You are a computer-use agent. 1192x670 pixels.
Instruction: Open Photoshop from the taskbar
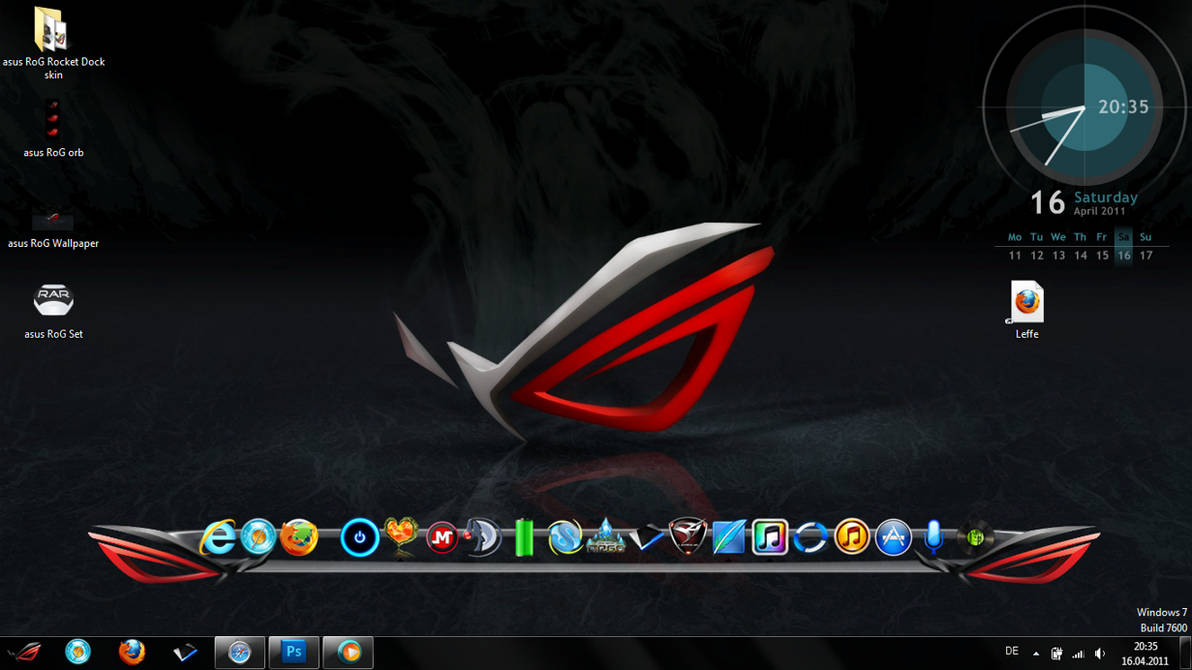point(293,651)
